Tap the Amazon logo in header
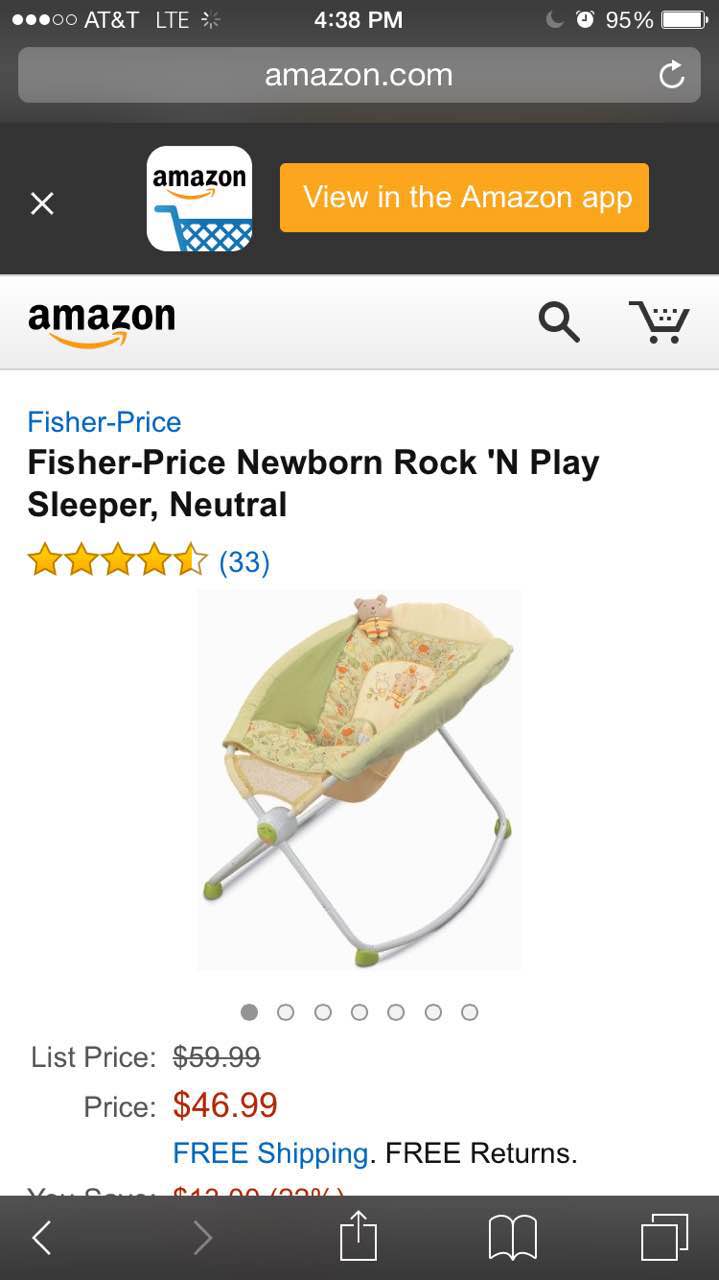 [101, 323]
